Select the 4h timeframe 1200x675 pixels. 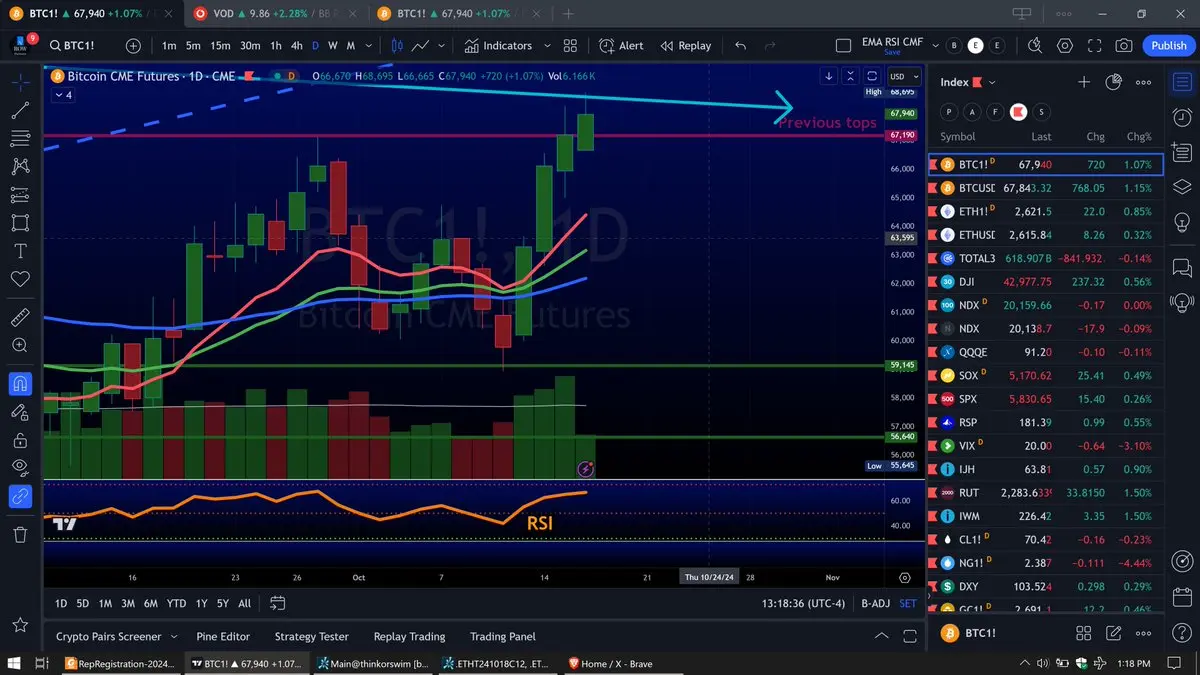coord(296,45)
